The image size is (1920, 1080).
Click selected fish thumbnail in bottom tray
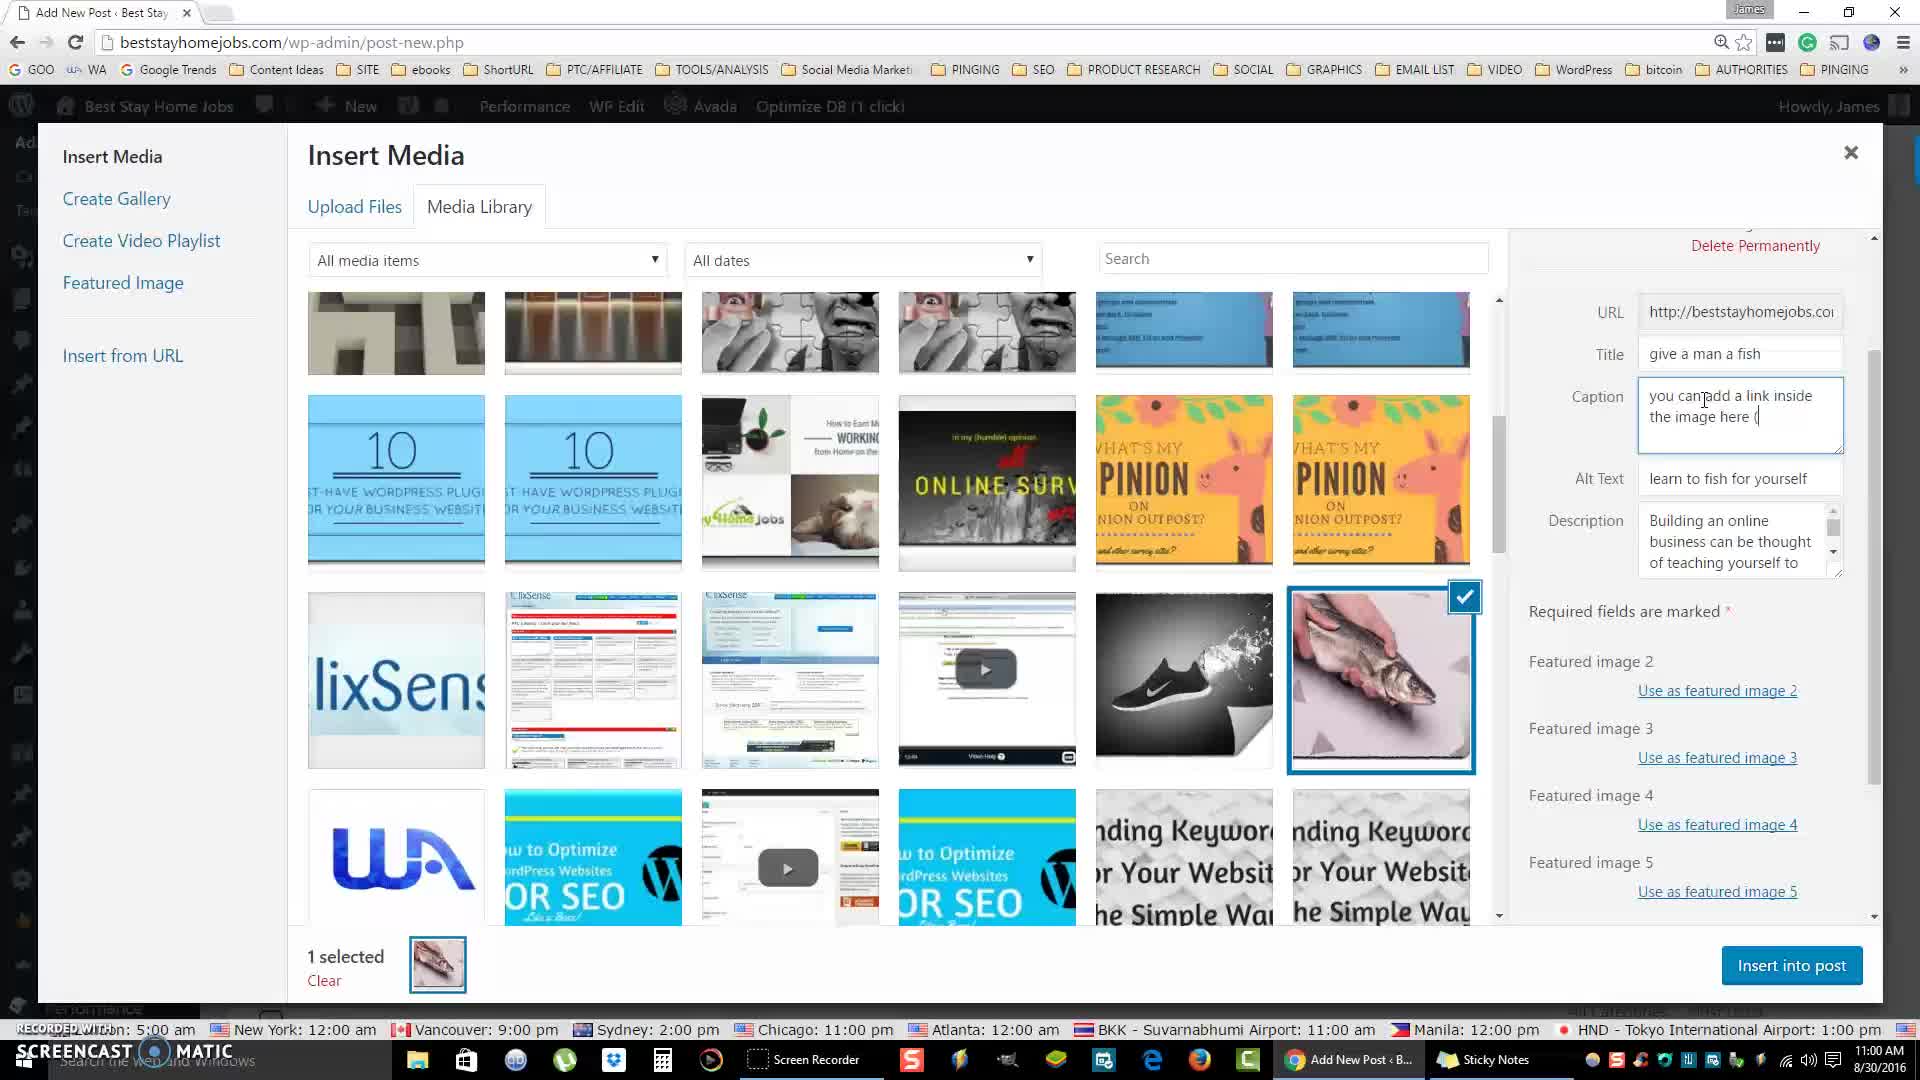coord(438,965)
